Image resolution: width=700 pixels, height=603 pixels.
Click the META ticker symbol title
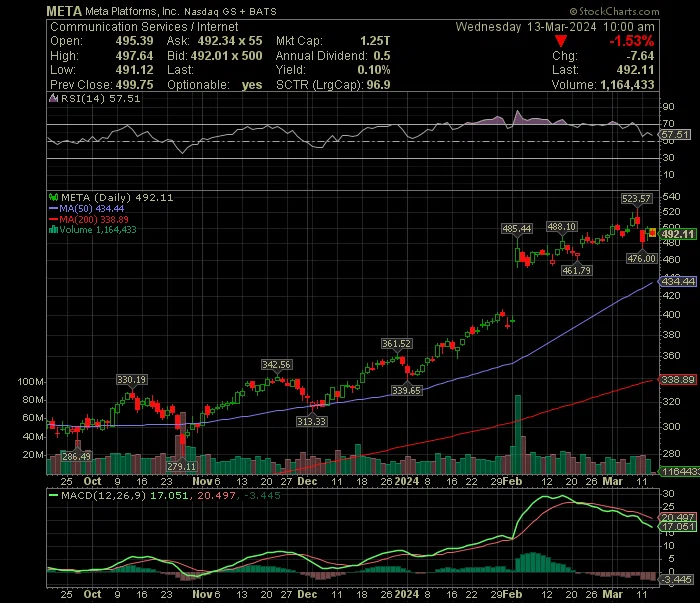[x=64, y=11]
